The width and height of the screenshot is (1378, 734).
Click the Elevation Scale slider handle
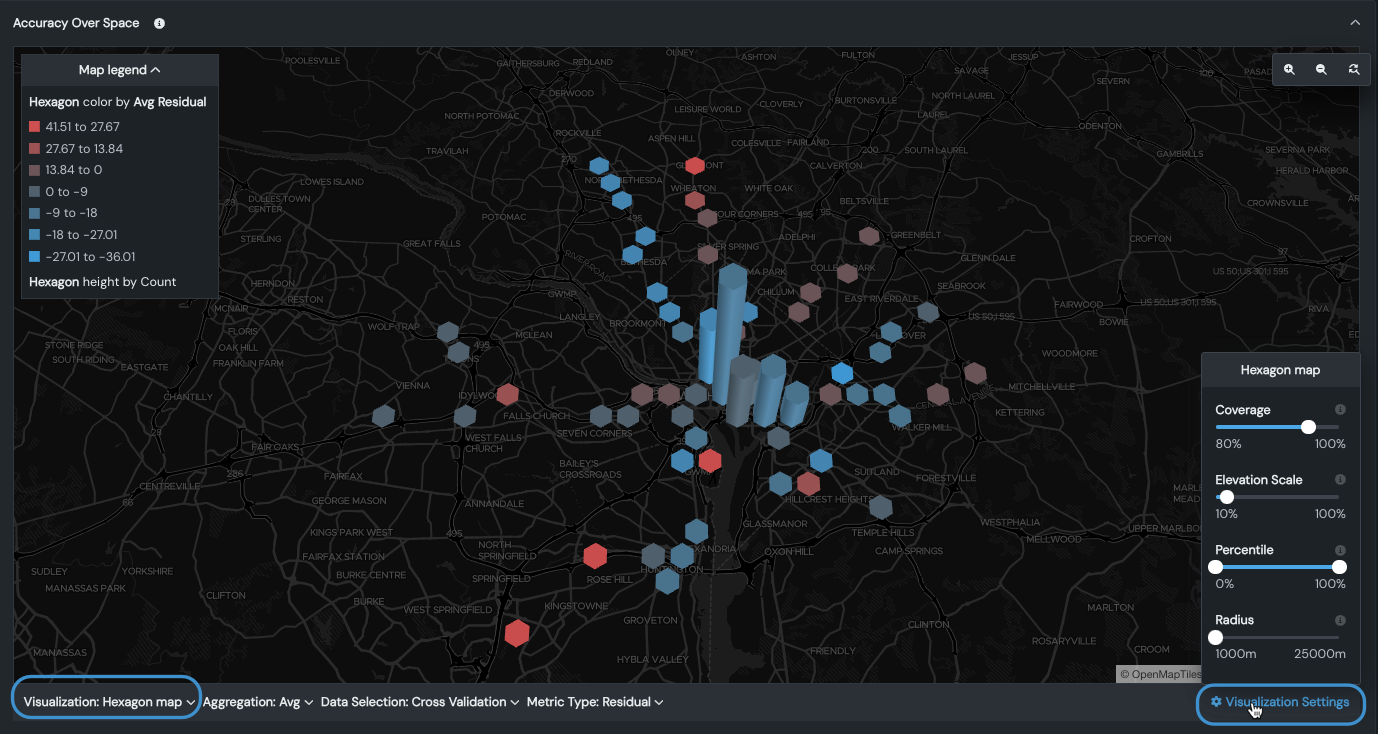click(x=1227, y=497)
